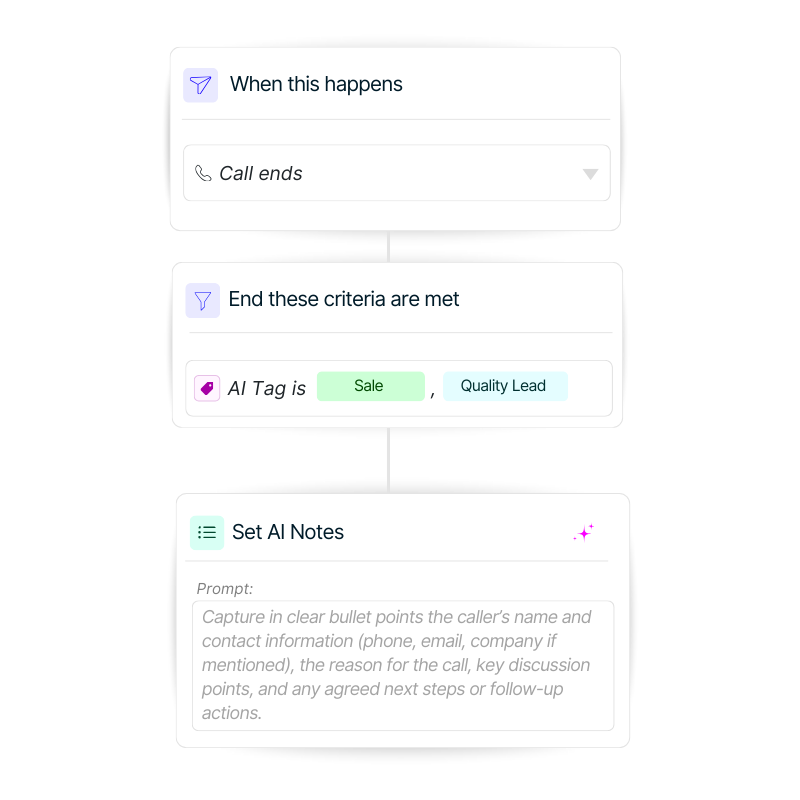Click the "Prompt:" label

[x=225, y=588]
